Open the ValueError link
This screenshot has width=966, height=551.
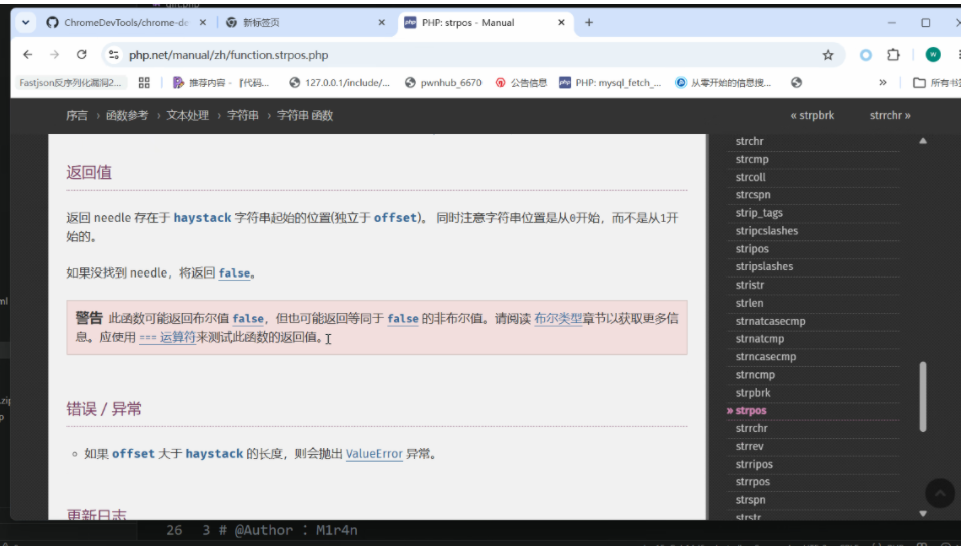coord(374,454)
